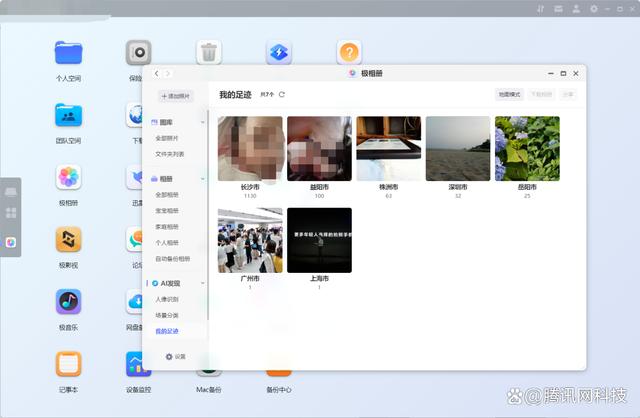Launch the 极相册 desktop app icon
The height and width of the screenshot is (418, 640).
69,178
